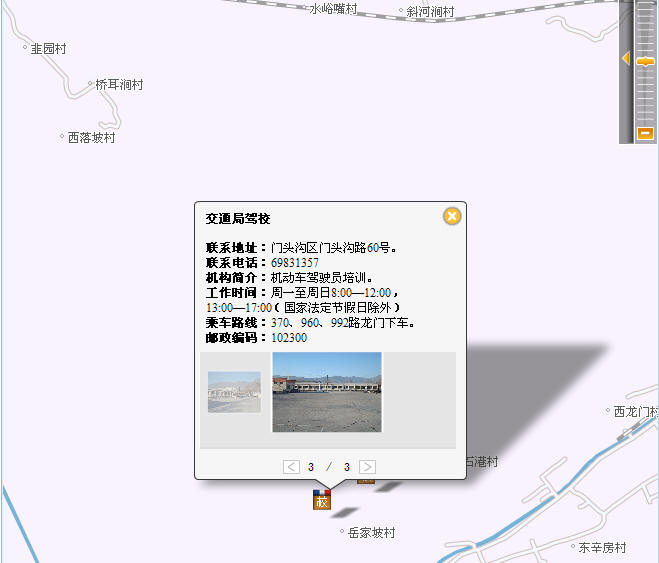Click the partly hidden marker behind popup tail

366,481
